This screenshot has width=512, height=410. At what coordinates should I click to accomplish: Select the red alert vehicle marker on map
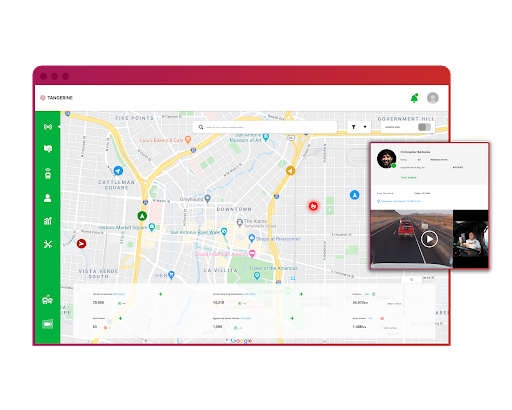(313, 206)
